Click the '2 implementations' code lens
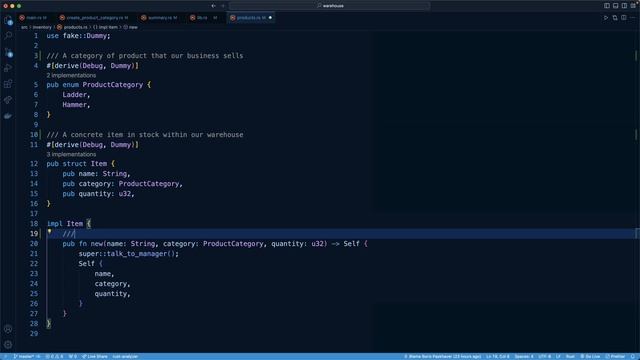This screenshot has width=640, height=360. coord(71,76)
